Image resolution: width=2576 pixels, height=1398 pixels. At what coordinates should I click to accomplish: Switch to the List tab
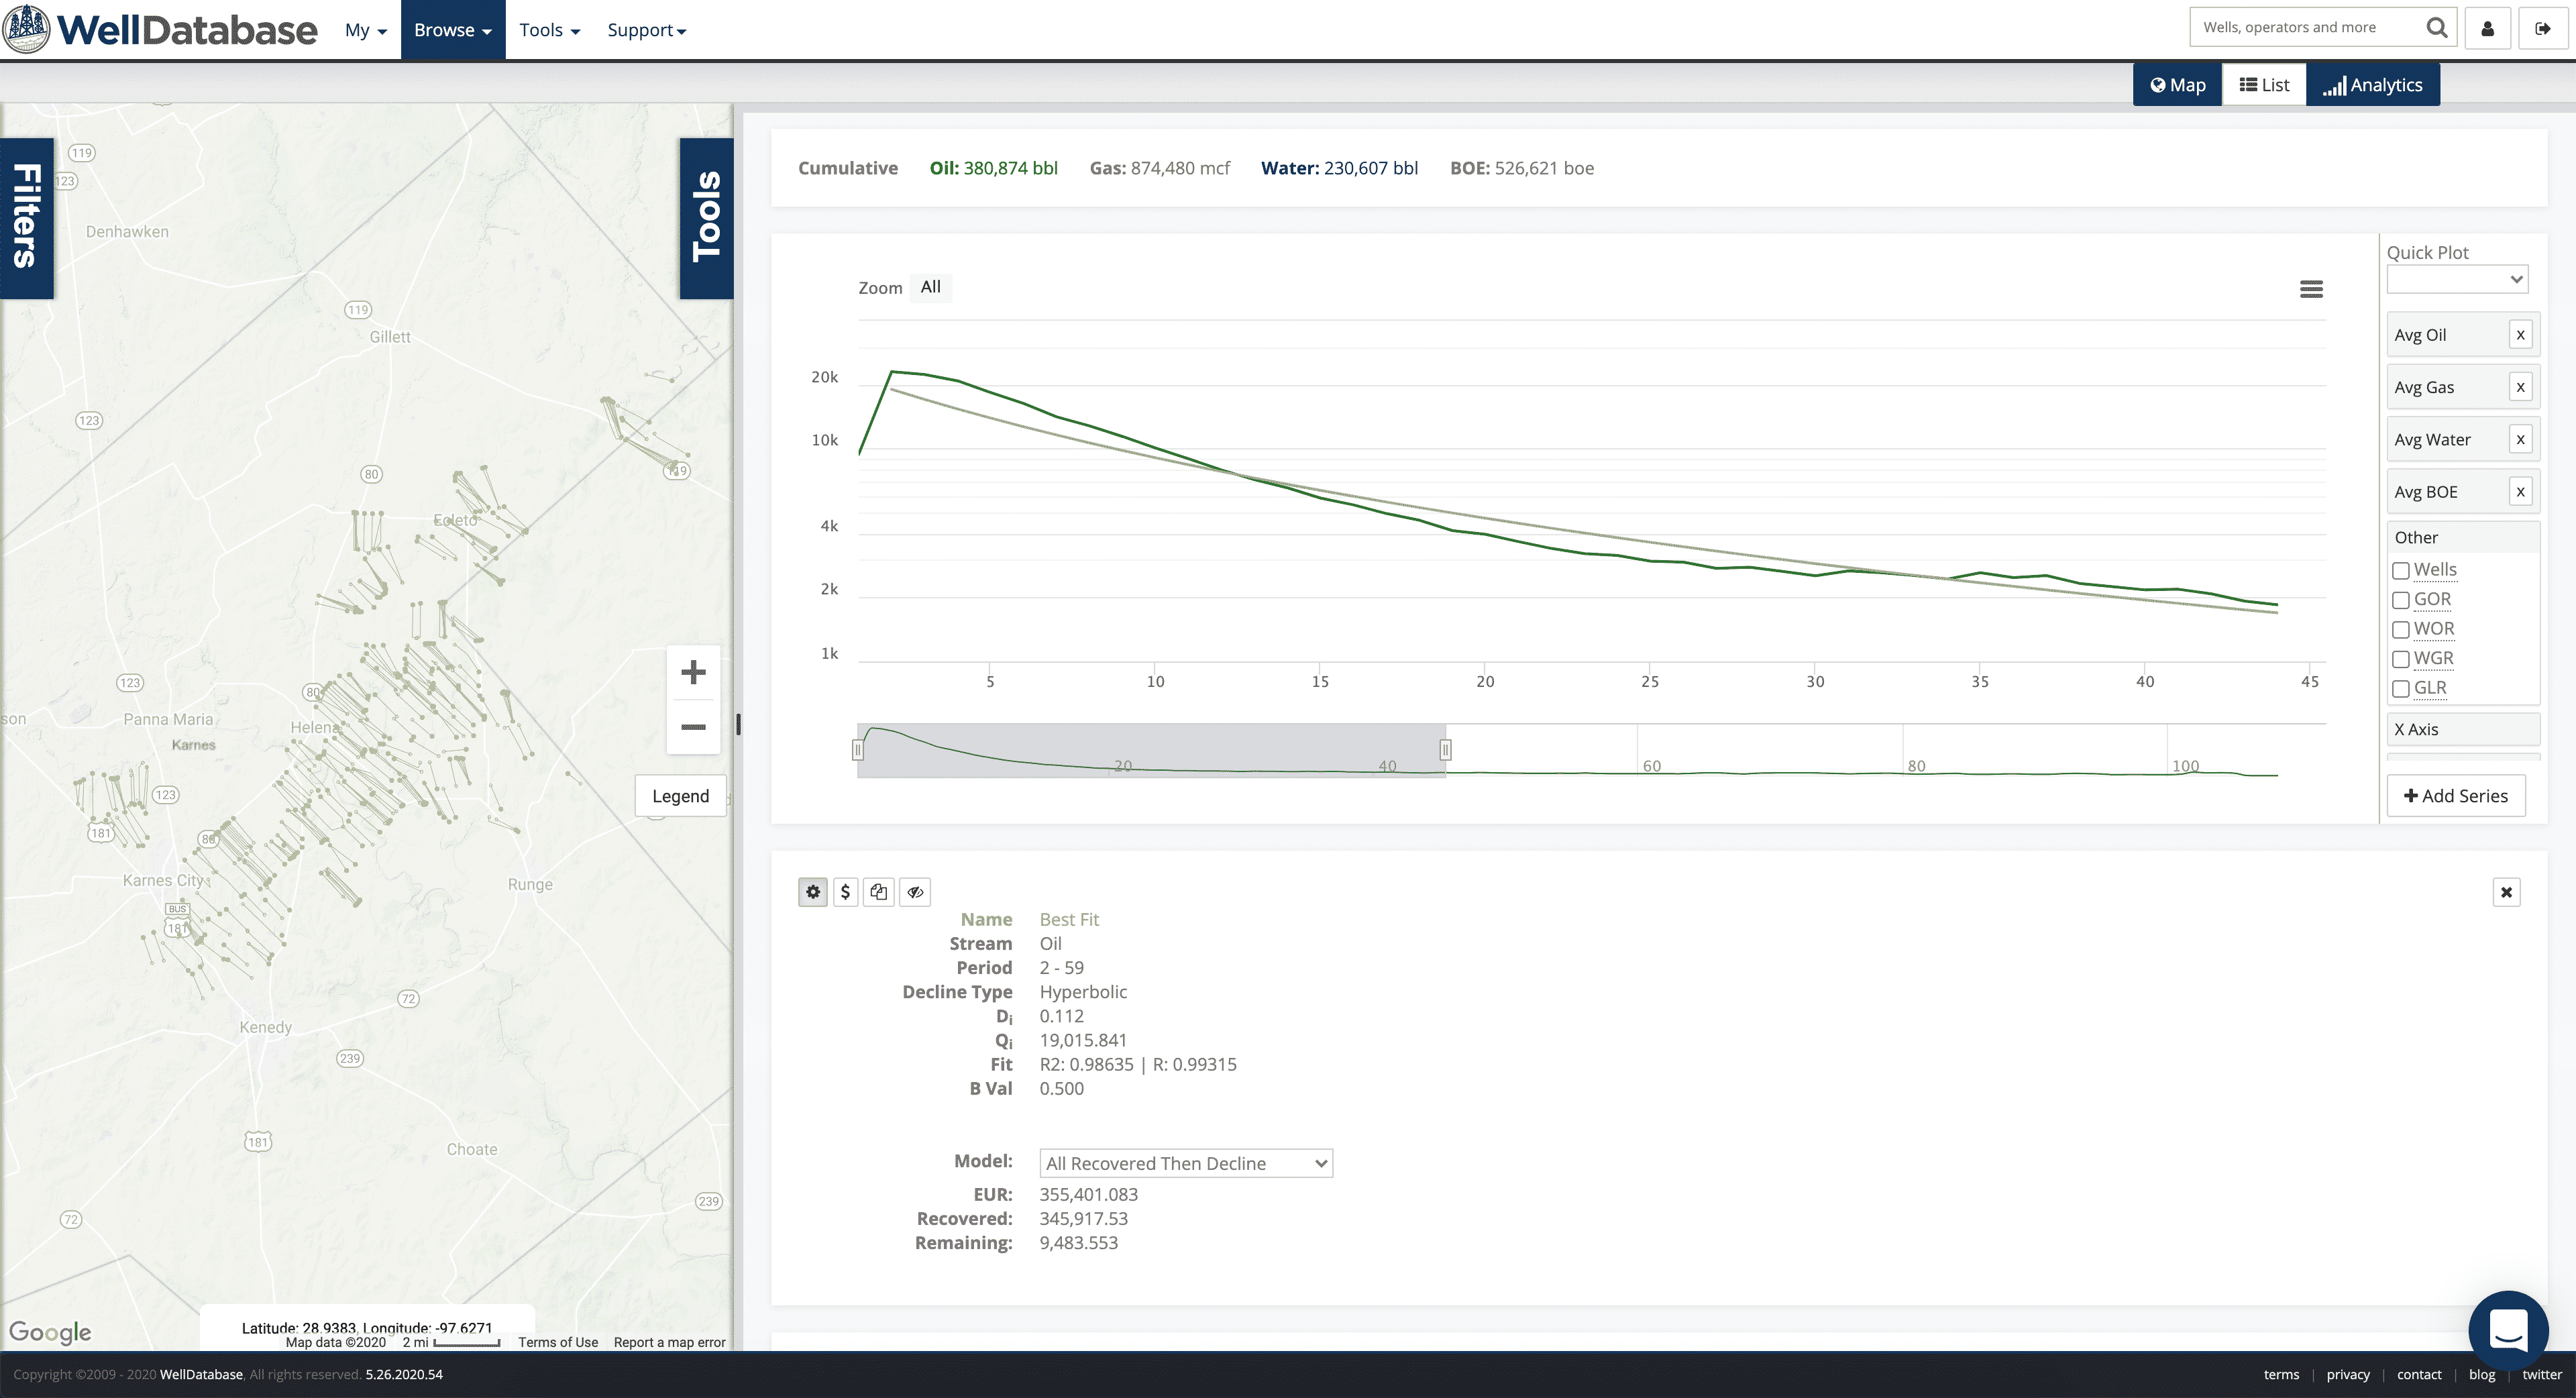click(2263, 85)
